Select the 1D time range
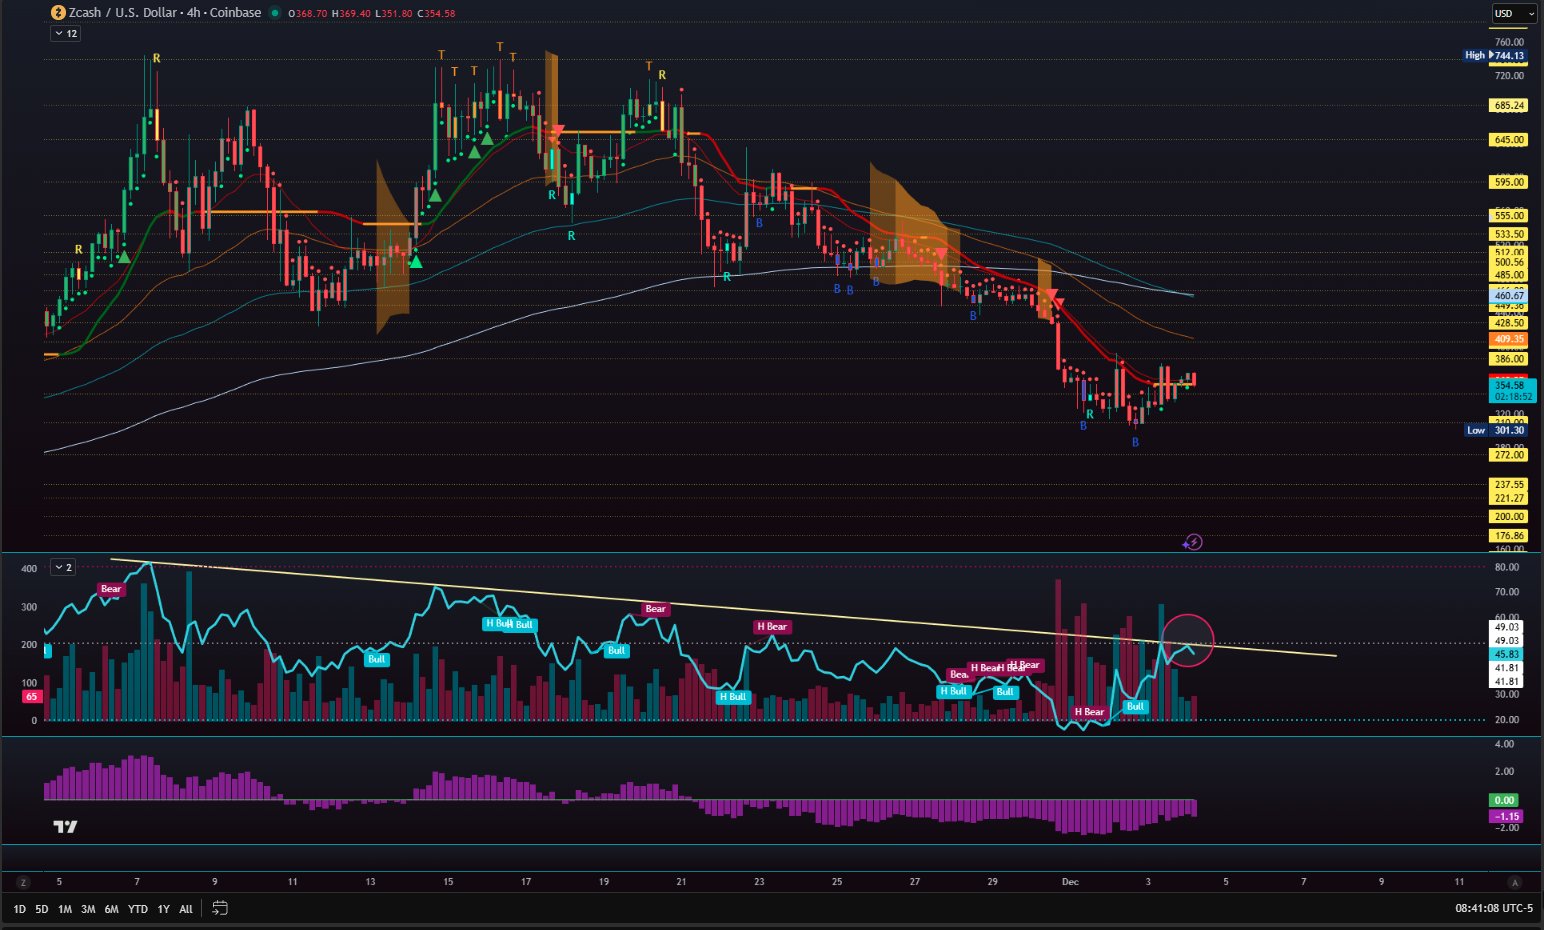The height and width of the screenshot is (930, 1544). [19, 909]
